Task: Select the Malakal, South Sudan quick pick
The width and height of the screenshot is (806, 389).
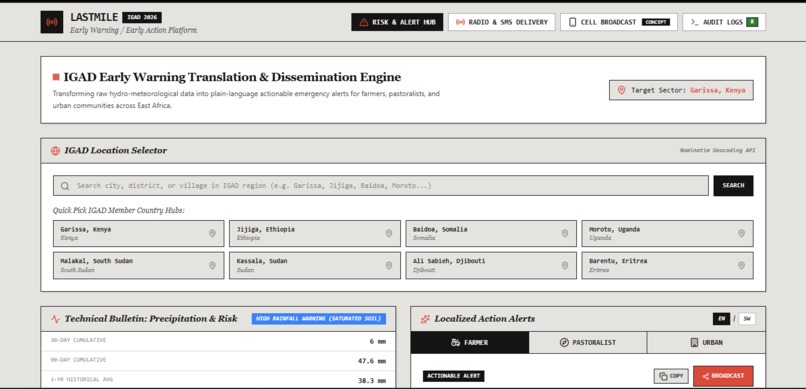Action: (x=138, y=265)
